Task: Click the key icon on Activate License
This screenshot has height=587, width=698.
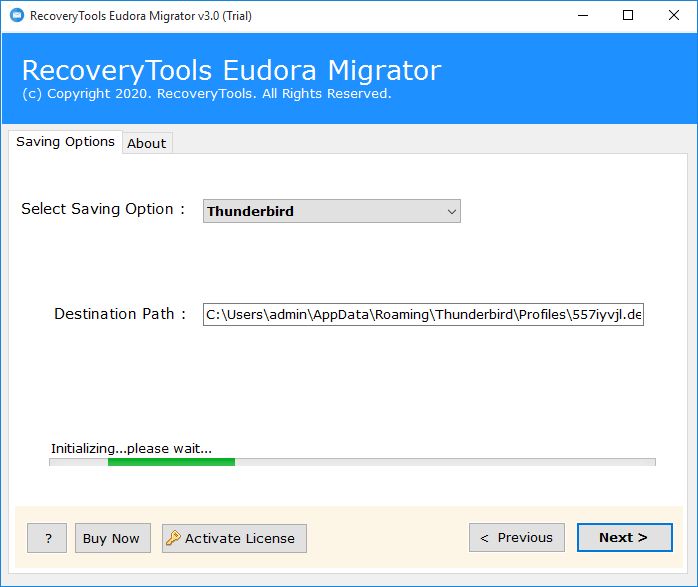Action: coord(173,538)
